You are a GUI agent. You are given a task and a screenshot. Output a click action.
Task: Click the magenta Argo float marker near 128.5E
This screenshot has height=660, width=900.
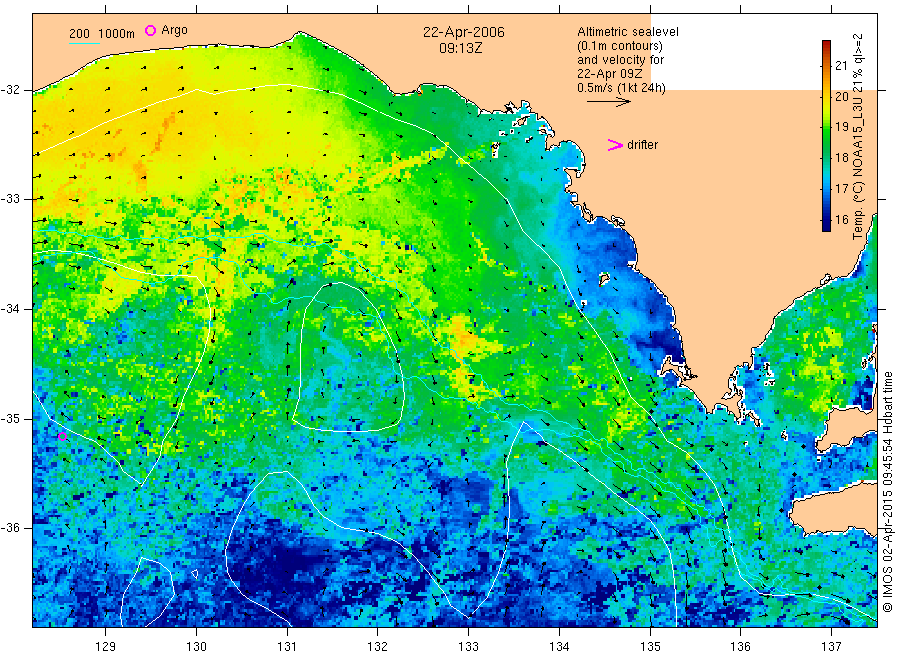63,437
